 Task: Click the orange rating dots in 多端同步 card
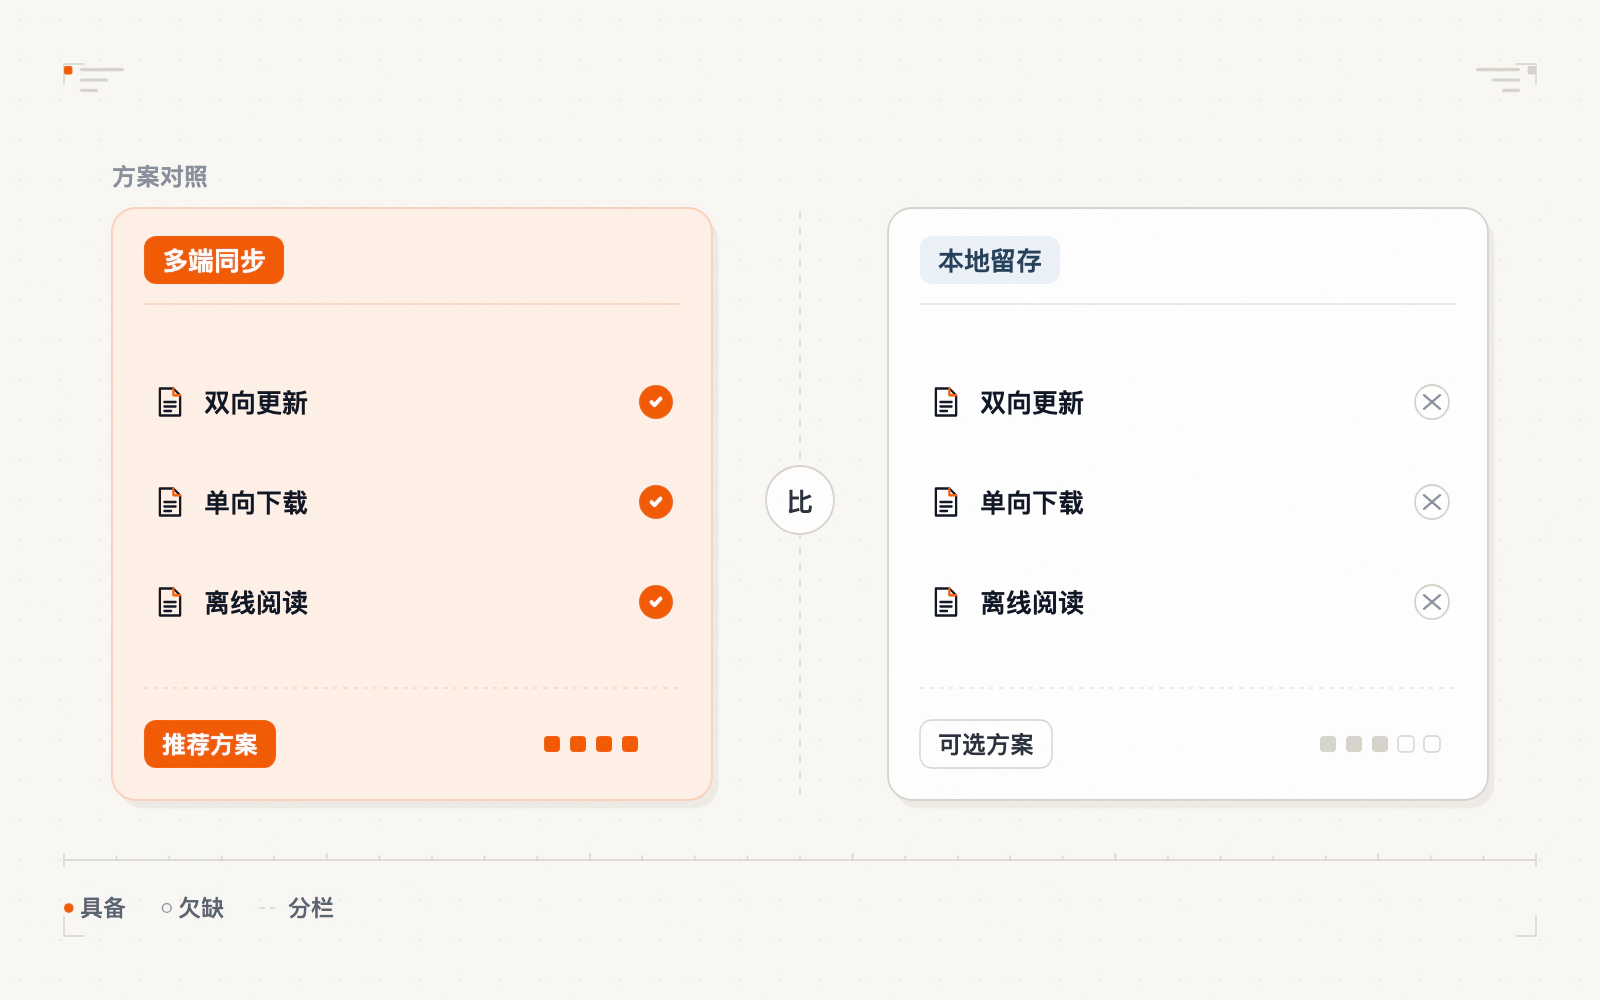point(591,744)
